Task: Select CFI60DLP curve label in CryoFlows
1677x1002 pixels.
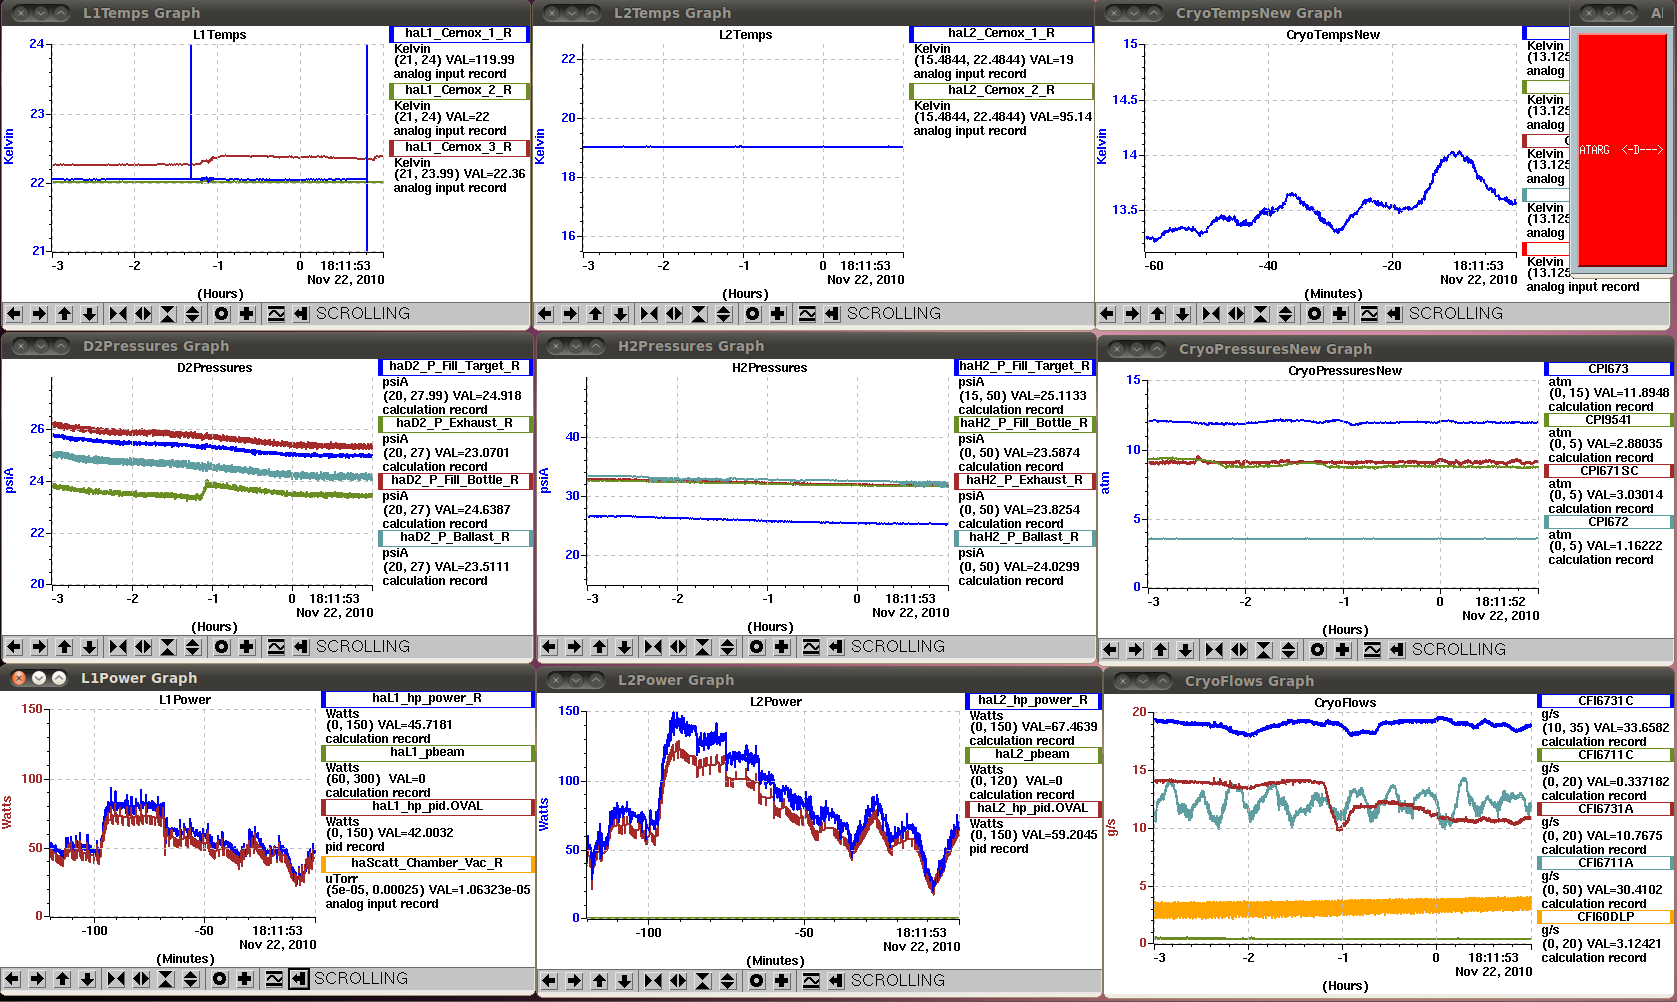Action: pos(1605,917)
